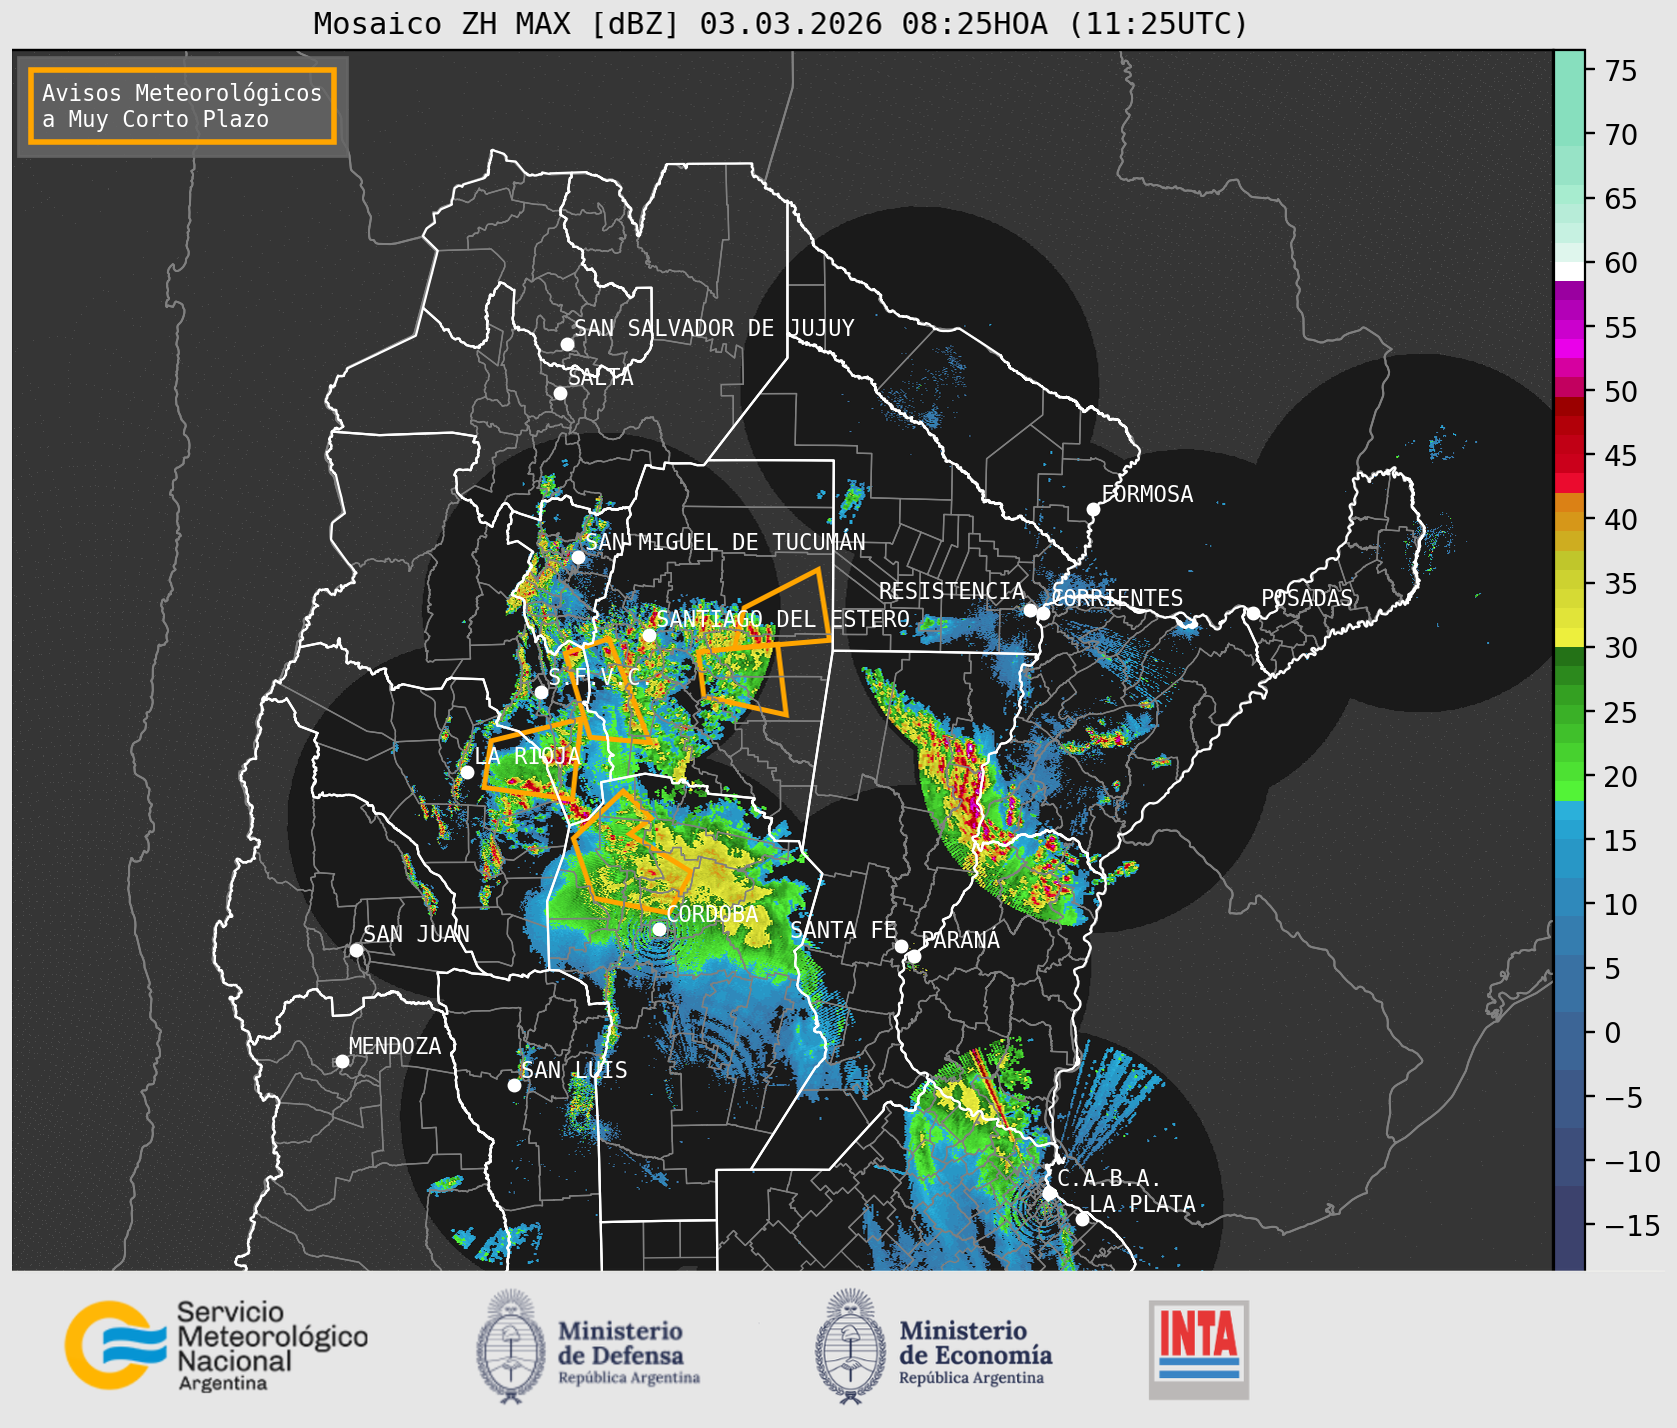Click the white dot marking San Salvador de Jujuy
The width and height of the screenshot is (1677, 1428).
[x=567, y=344]
